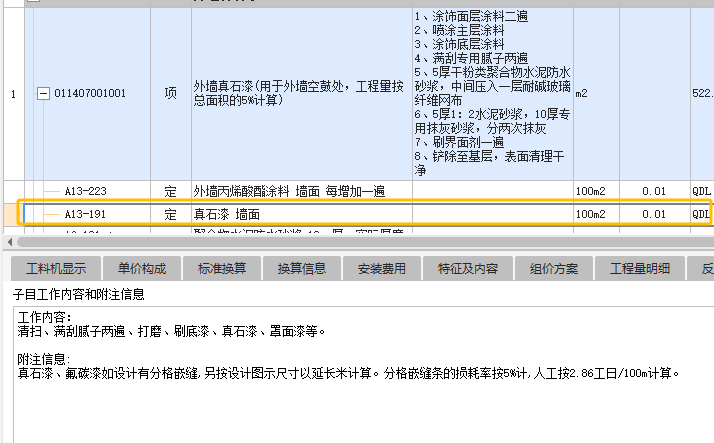Select the name cell 真石漆 墙面
The width and height of the screenshot is (714, 443).
pyautogui.click(x=302, y=214)
